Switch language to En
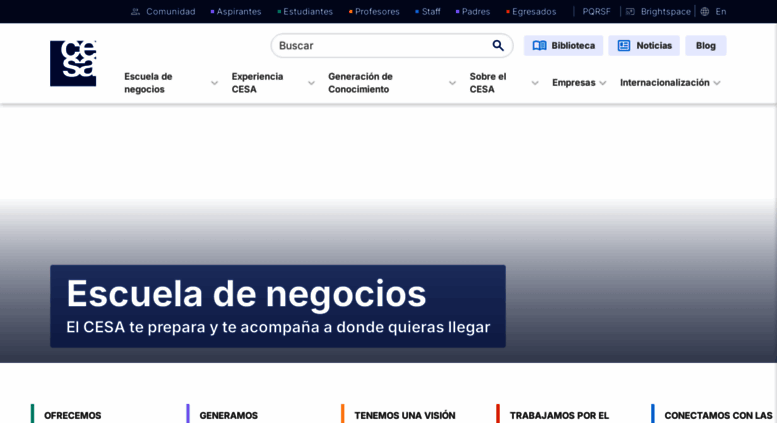Screen dimensions: 777x423 coord(721,11)
